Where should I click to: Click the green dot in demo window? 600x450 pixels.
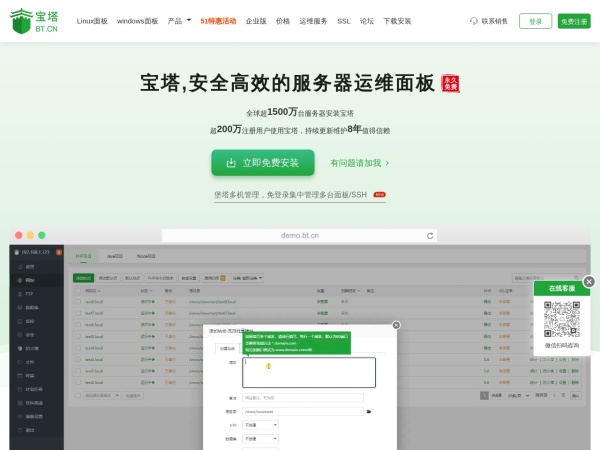click(42, 235)
